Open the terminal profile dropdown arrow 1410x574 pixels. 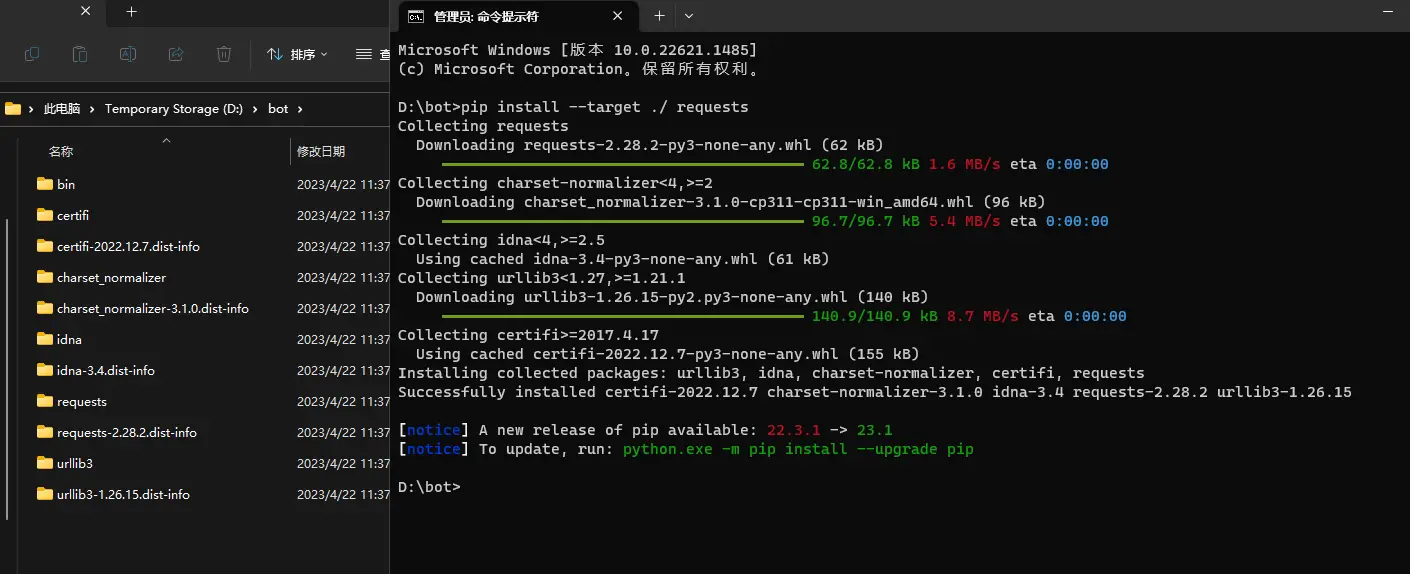pyautogui.click(x=689, y=16)
